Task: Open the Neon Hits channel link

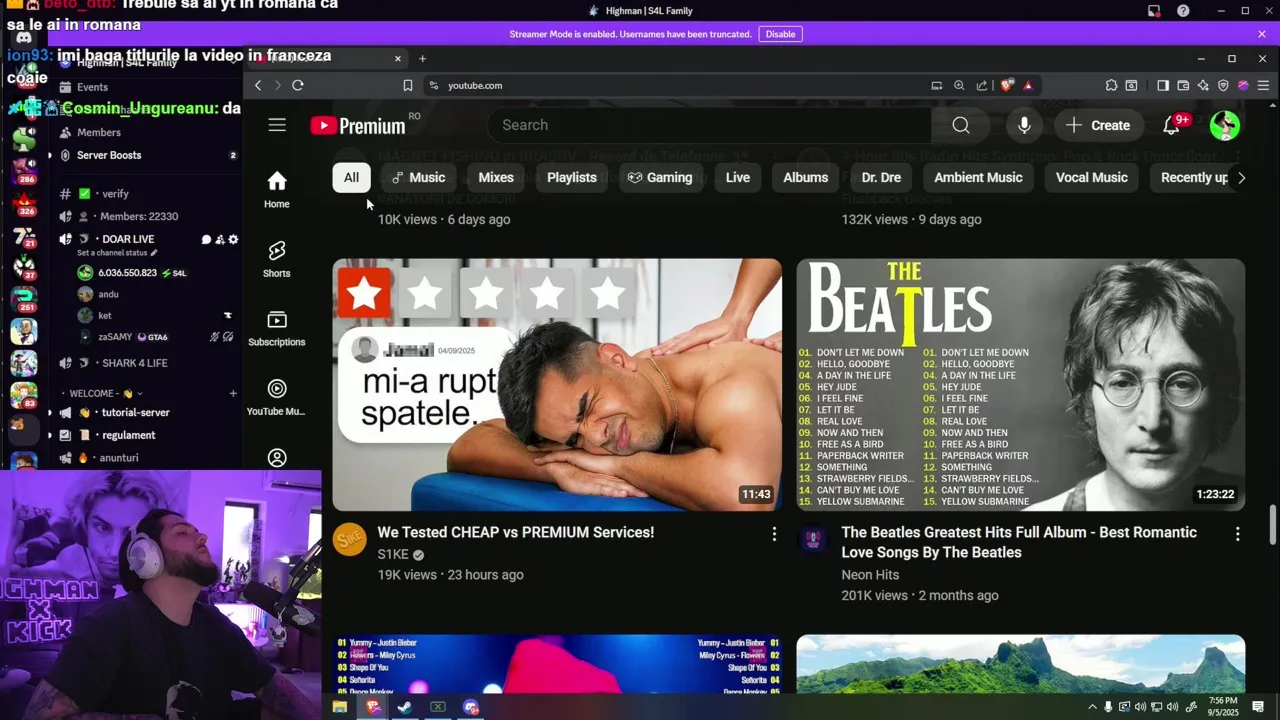Action: click(x=870, y=575)
